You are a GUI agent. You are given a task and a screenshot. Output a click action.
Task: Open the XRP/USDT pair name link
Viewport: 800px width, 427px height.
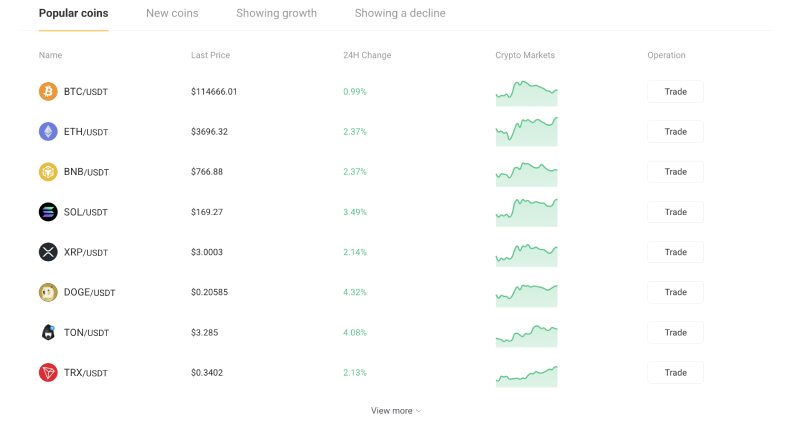(x=86, y=252)
